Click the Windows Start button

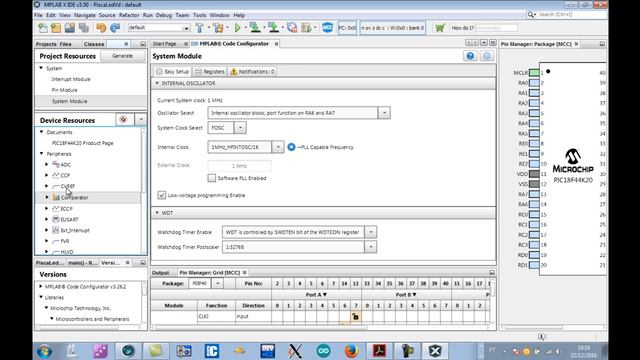click(x=44, y=351)
